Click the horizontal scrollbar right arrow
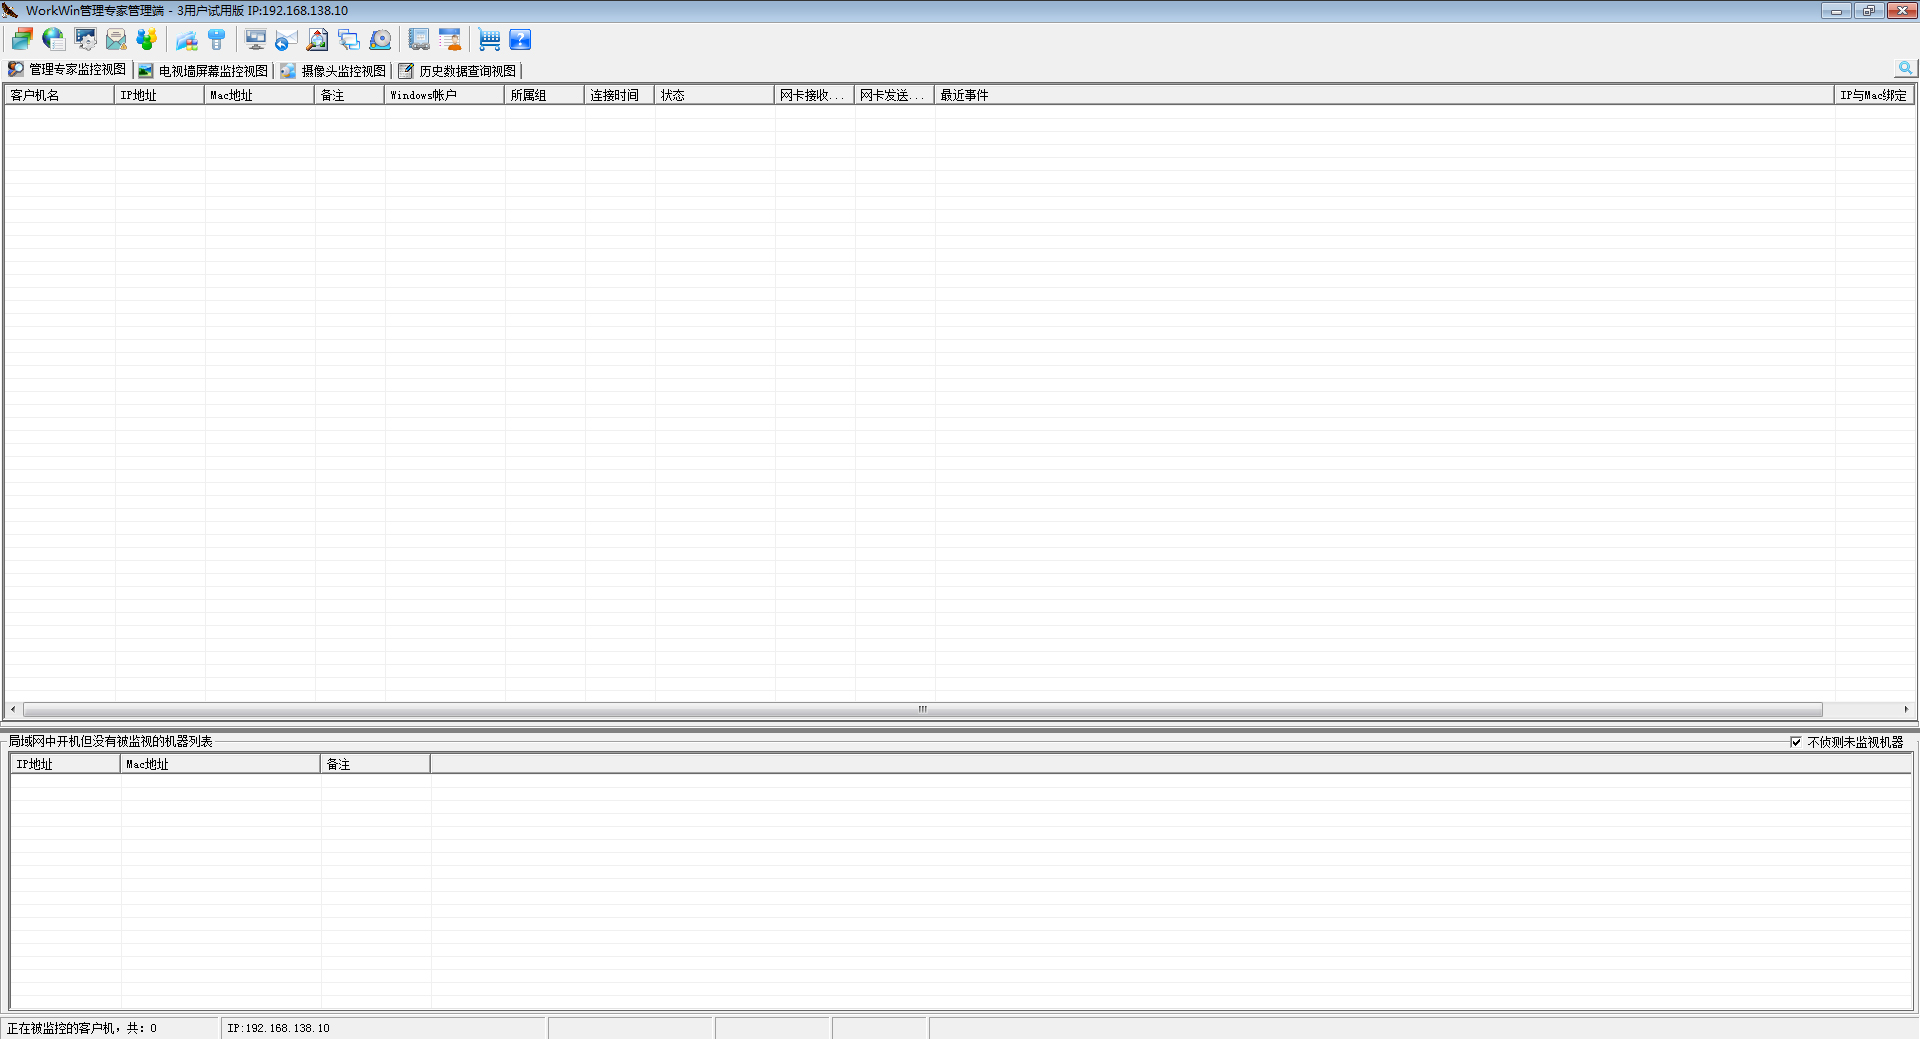Screen dimensions: 1920x1039 [x=1906, y=709]
